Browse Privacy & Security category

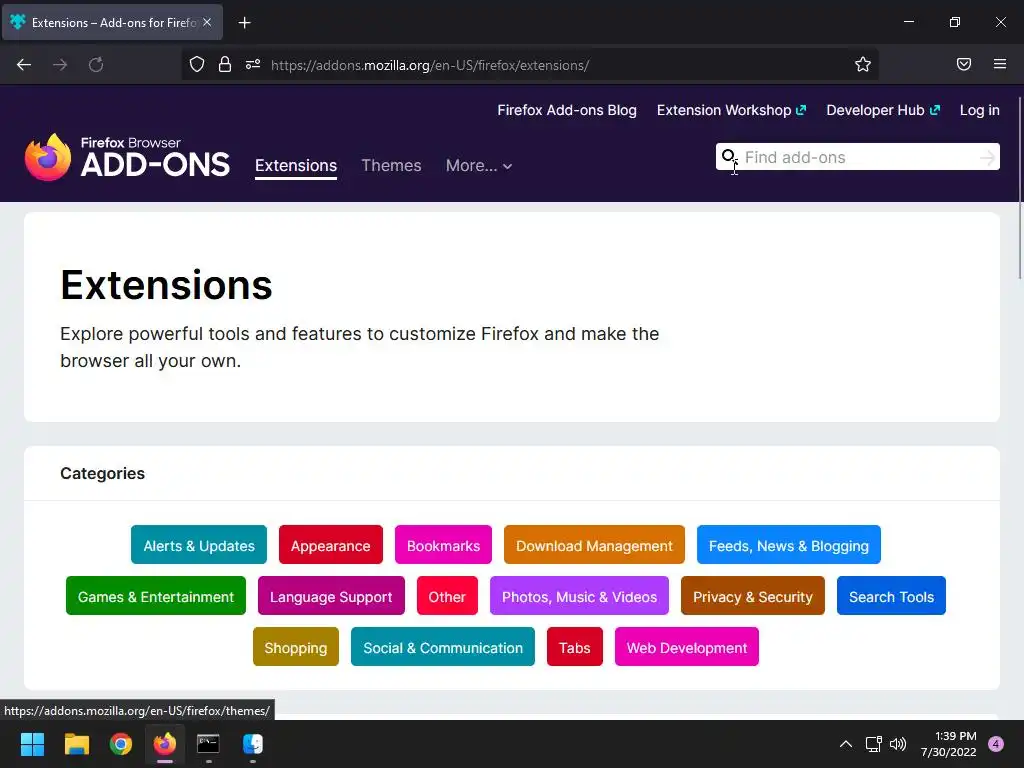coord(753,596)
